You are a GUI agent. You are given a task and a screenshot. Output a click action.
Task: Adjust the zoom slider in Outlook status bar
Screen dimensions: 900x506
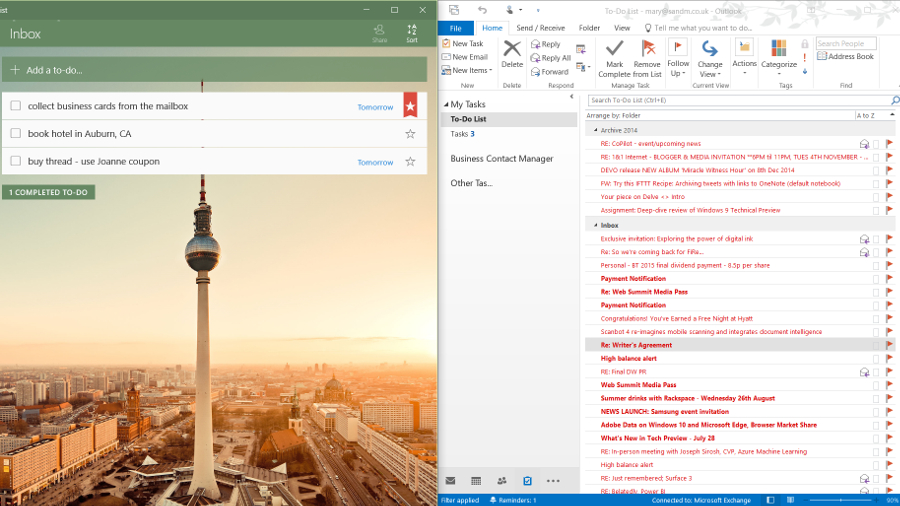(x=841, y=500)
